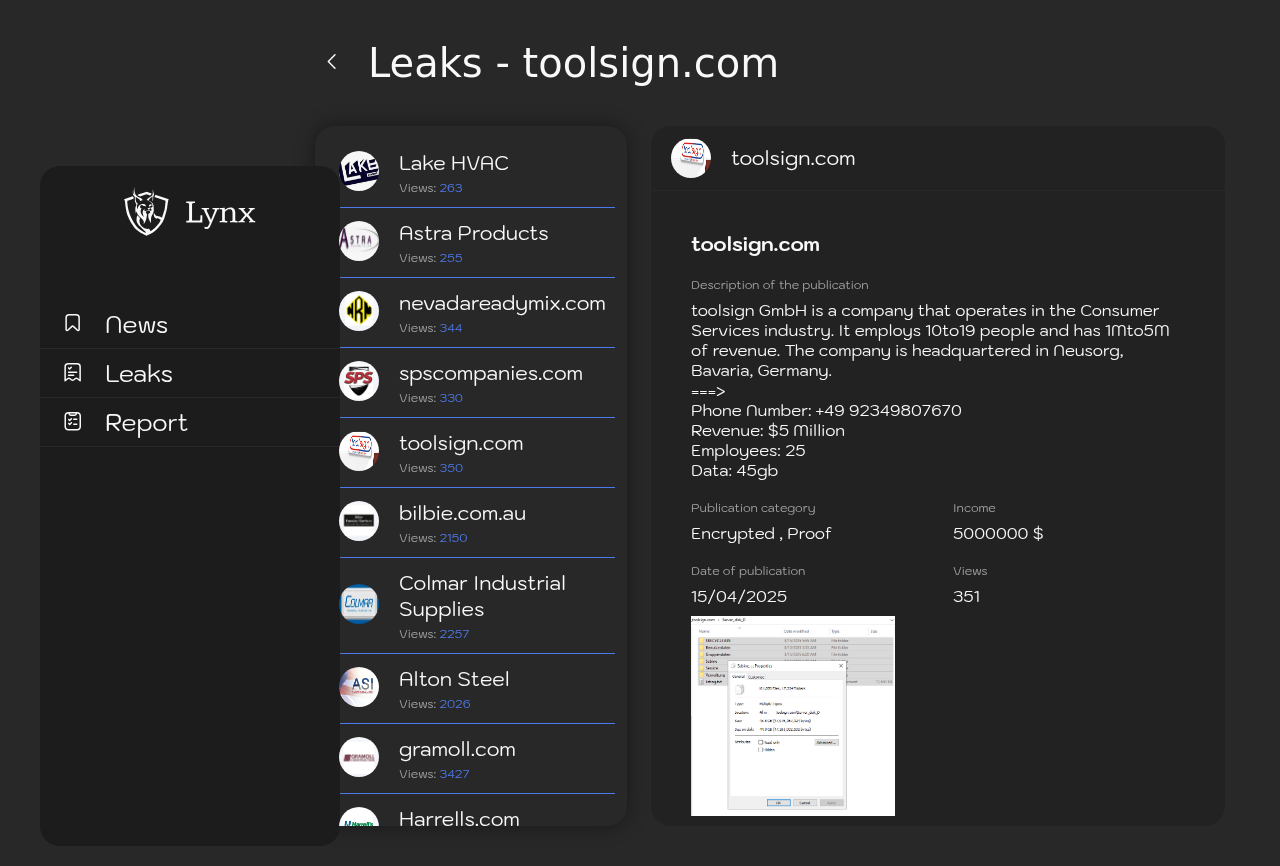1280x866 pixels.
Task: Click 'Data: 45gb' line
Action: point(734,470)
